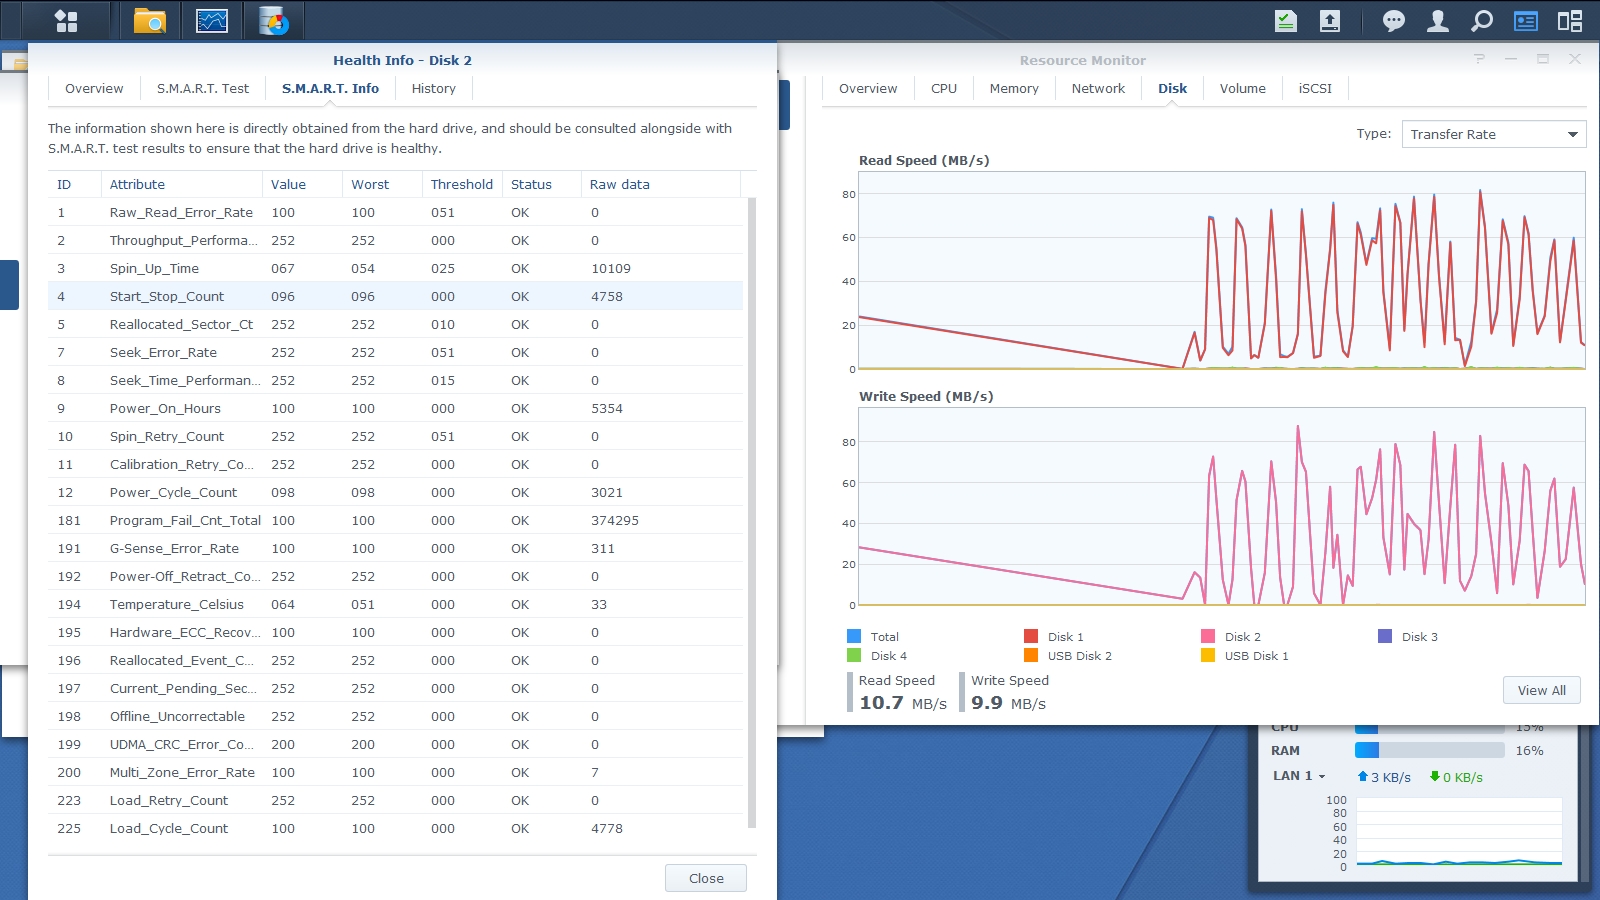The height and width of the screenshot is (900, 1600).
Task: Select the Seek_Error_Rate row
Action: click(395, 352)
